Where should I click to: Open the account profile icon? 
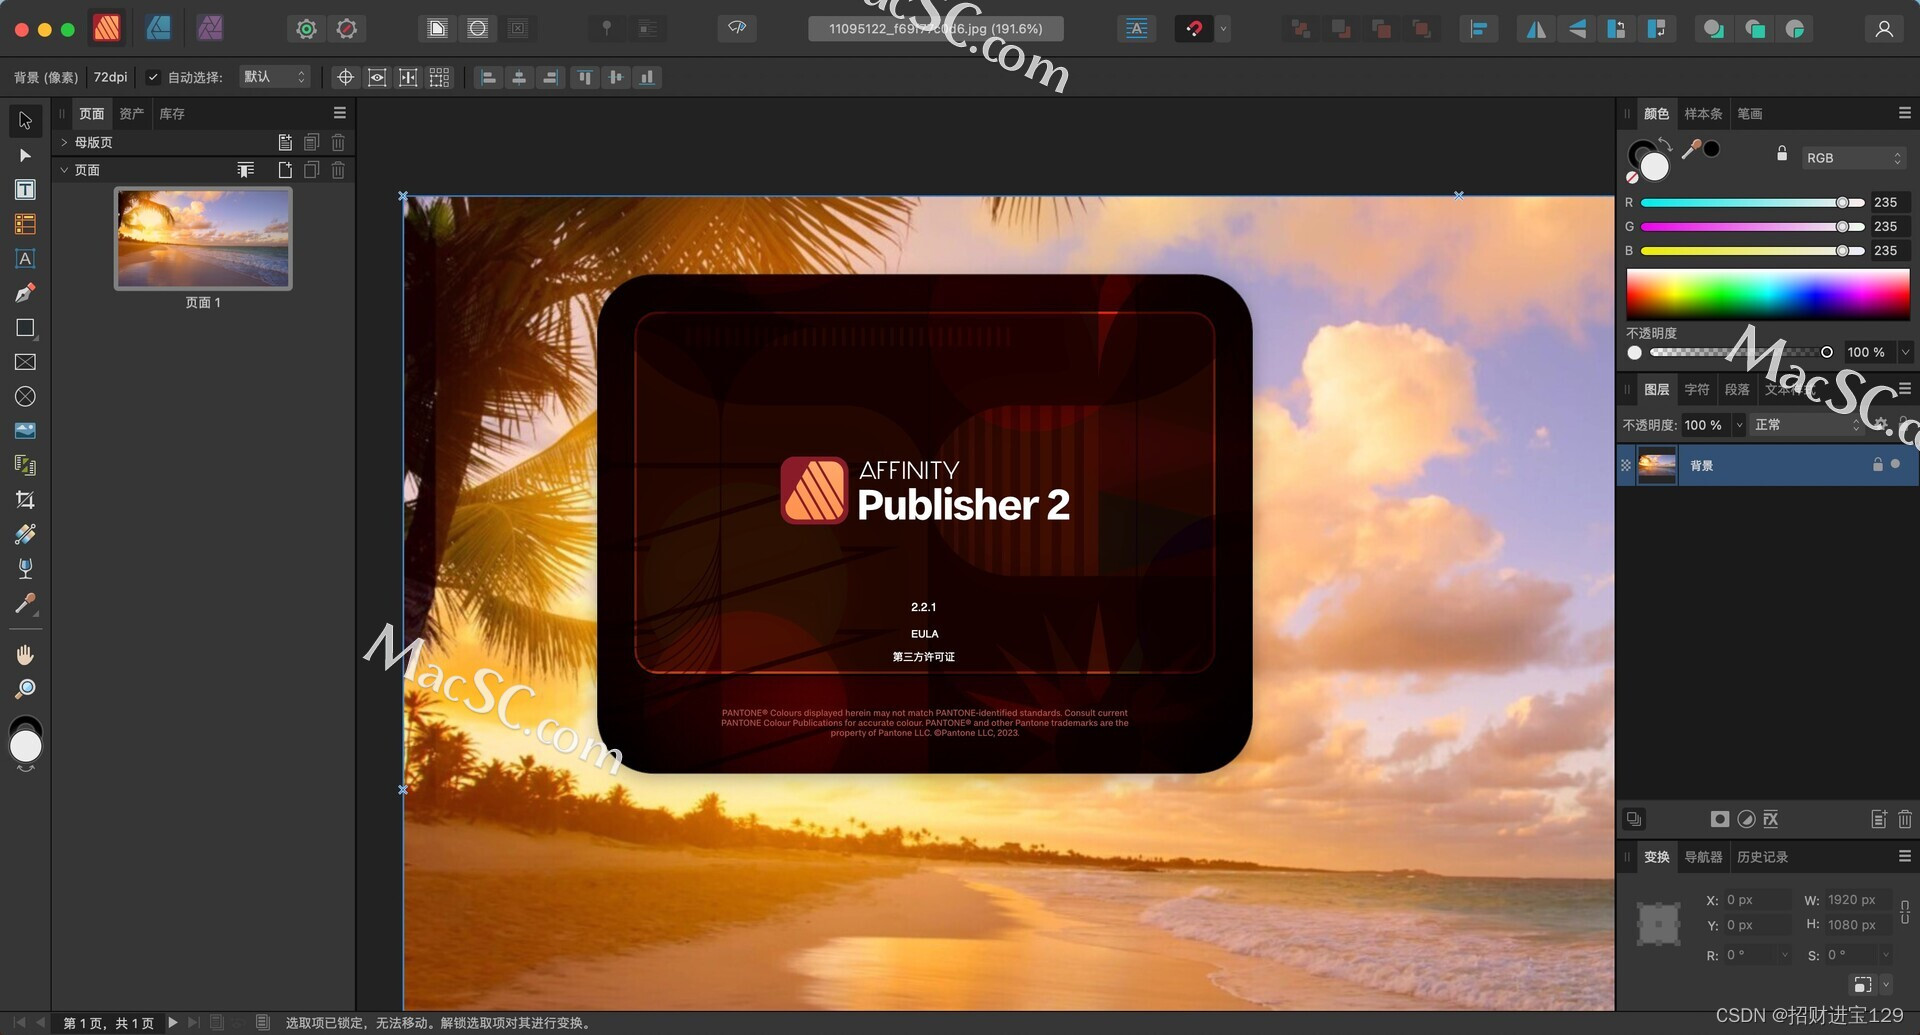pyautogui.click(x=1884, y=29)
